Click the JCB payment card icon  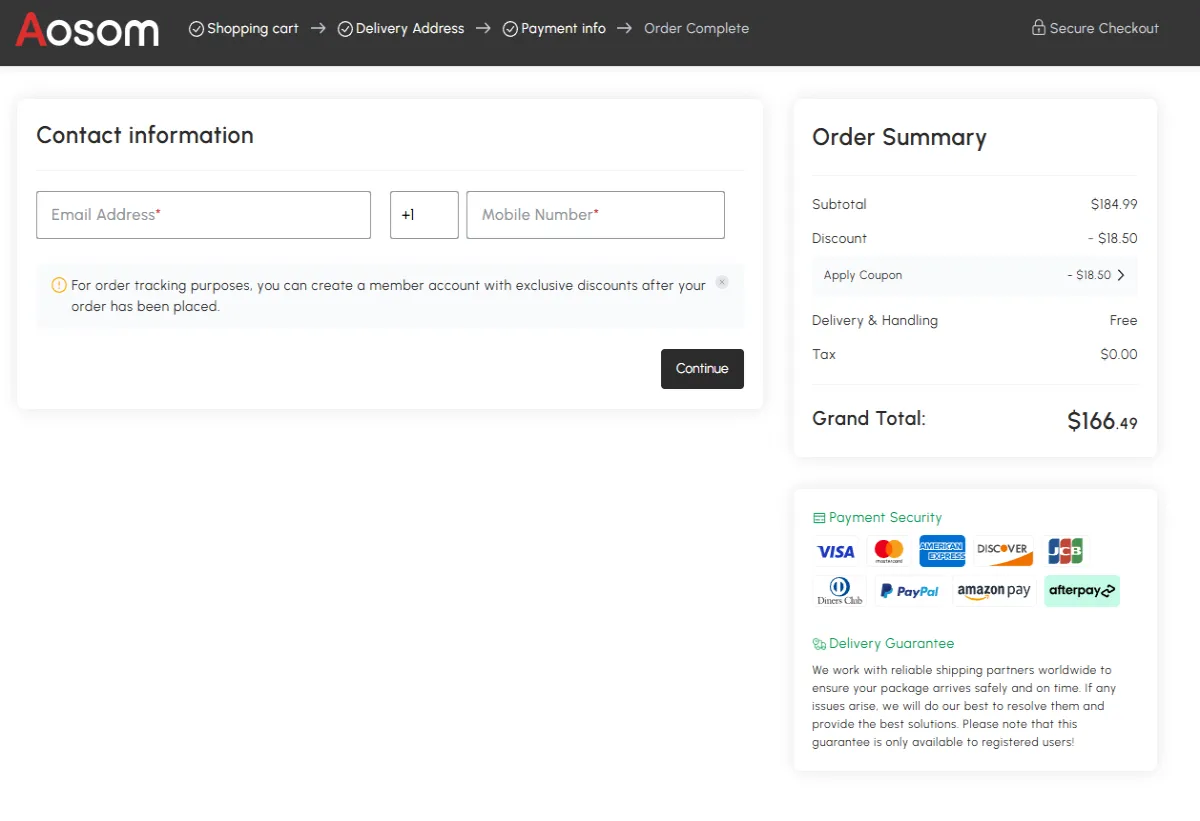click(1065, 550)
